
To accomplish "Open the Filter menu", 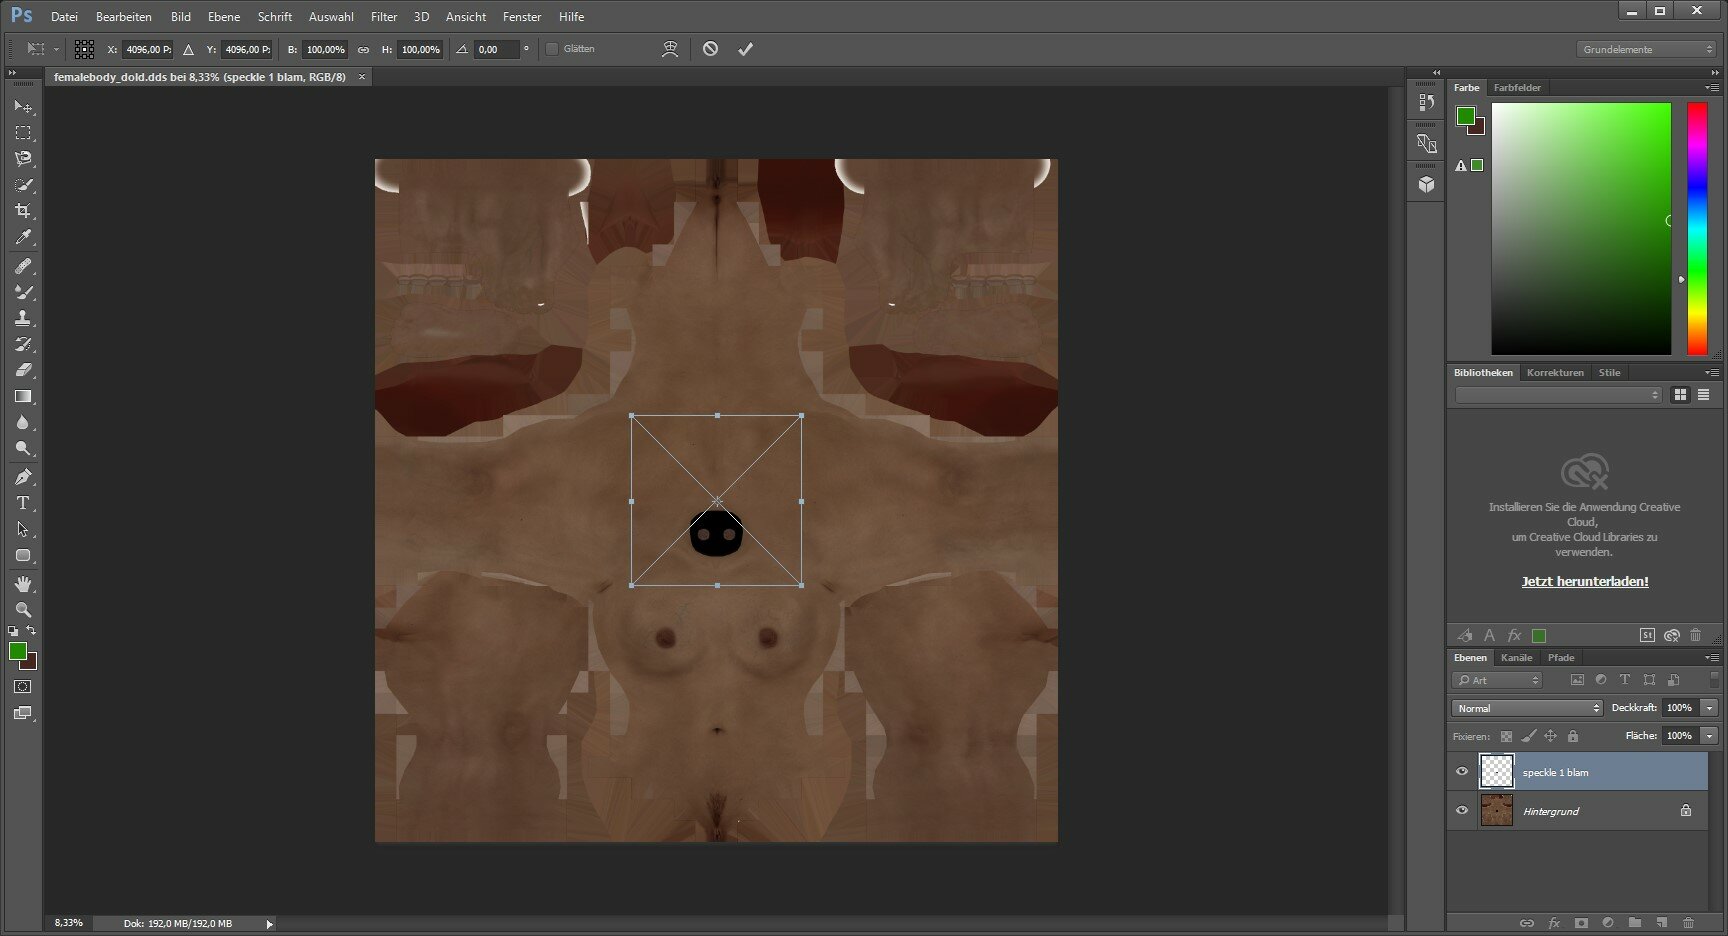I will [x=383, y=17].
